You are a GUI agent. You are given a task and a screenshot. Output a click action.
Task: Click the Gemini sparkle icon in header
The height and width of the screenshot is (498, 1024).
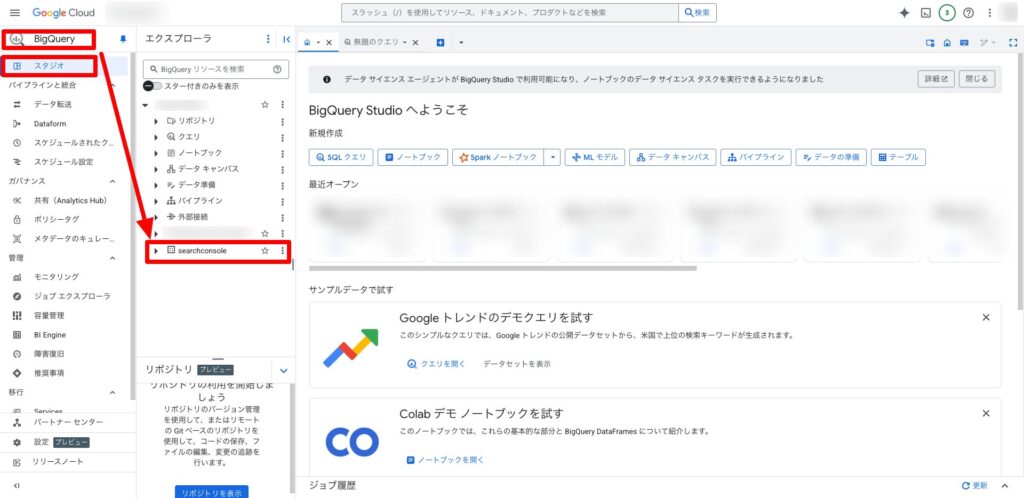(x=904, y=13)
